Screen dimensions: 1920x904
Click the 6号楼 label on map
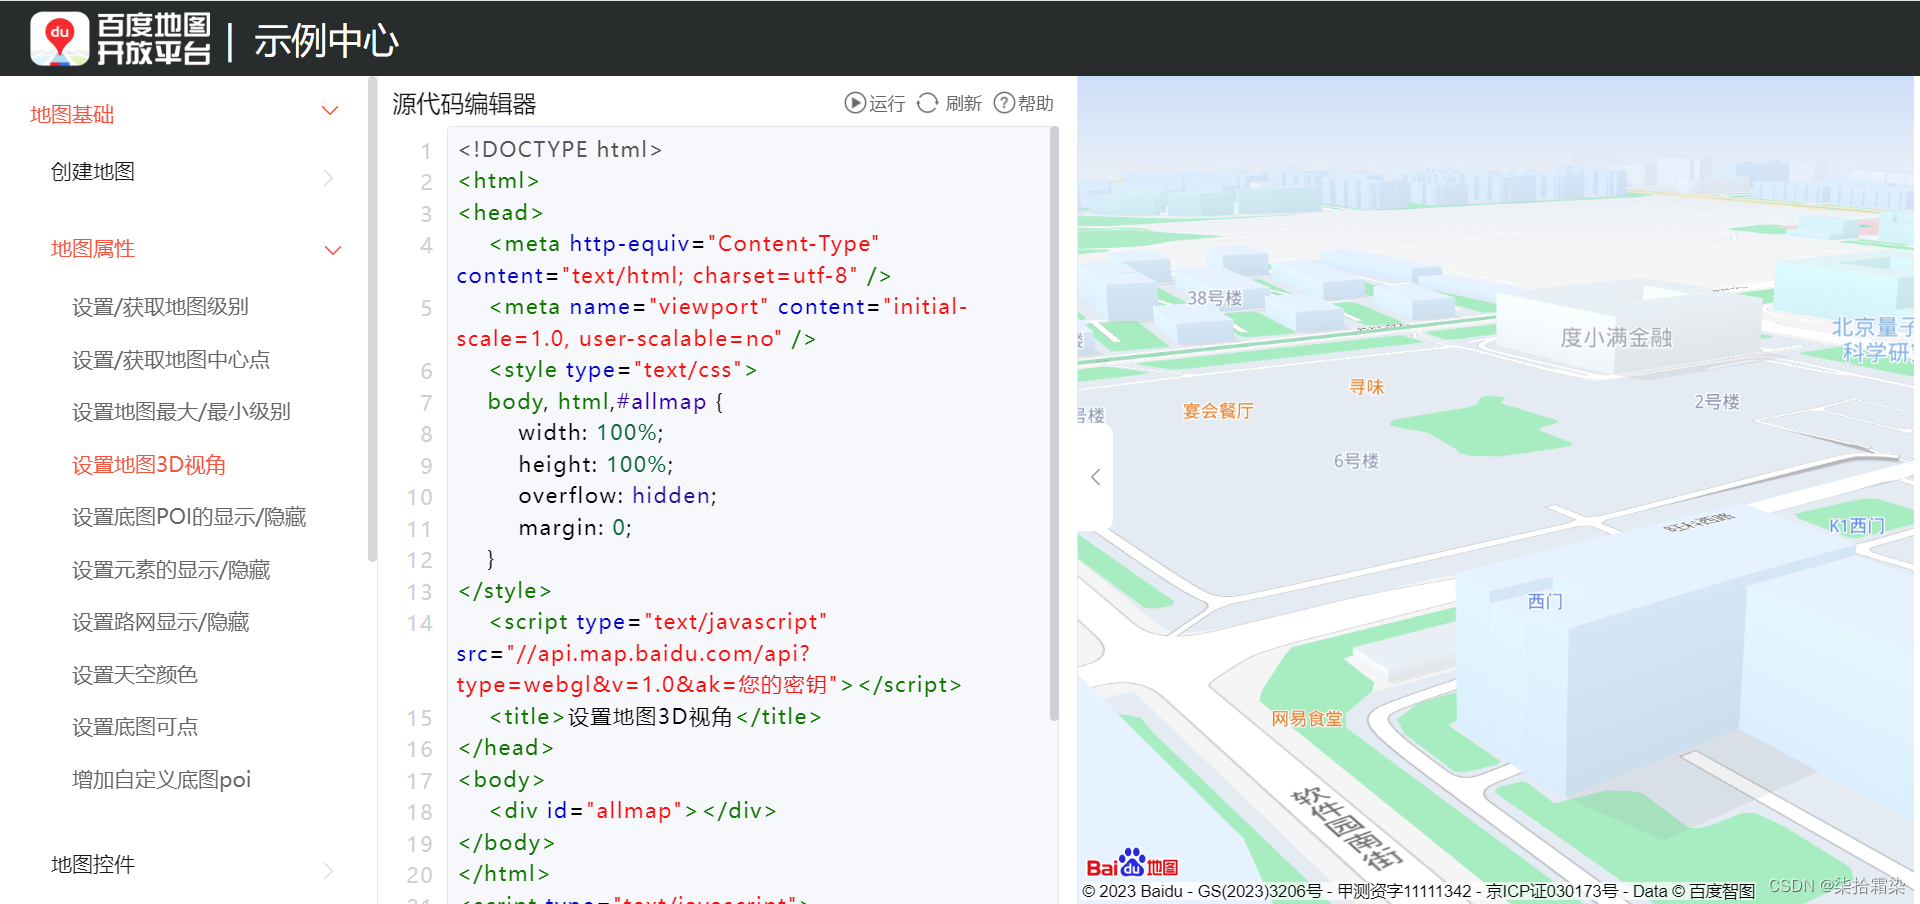(x=1356, y=461)
